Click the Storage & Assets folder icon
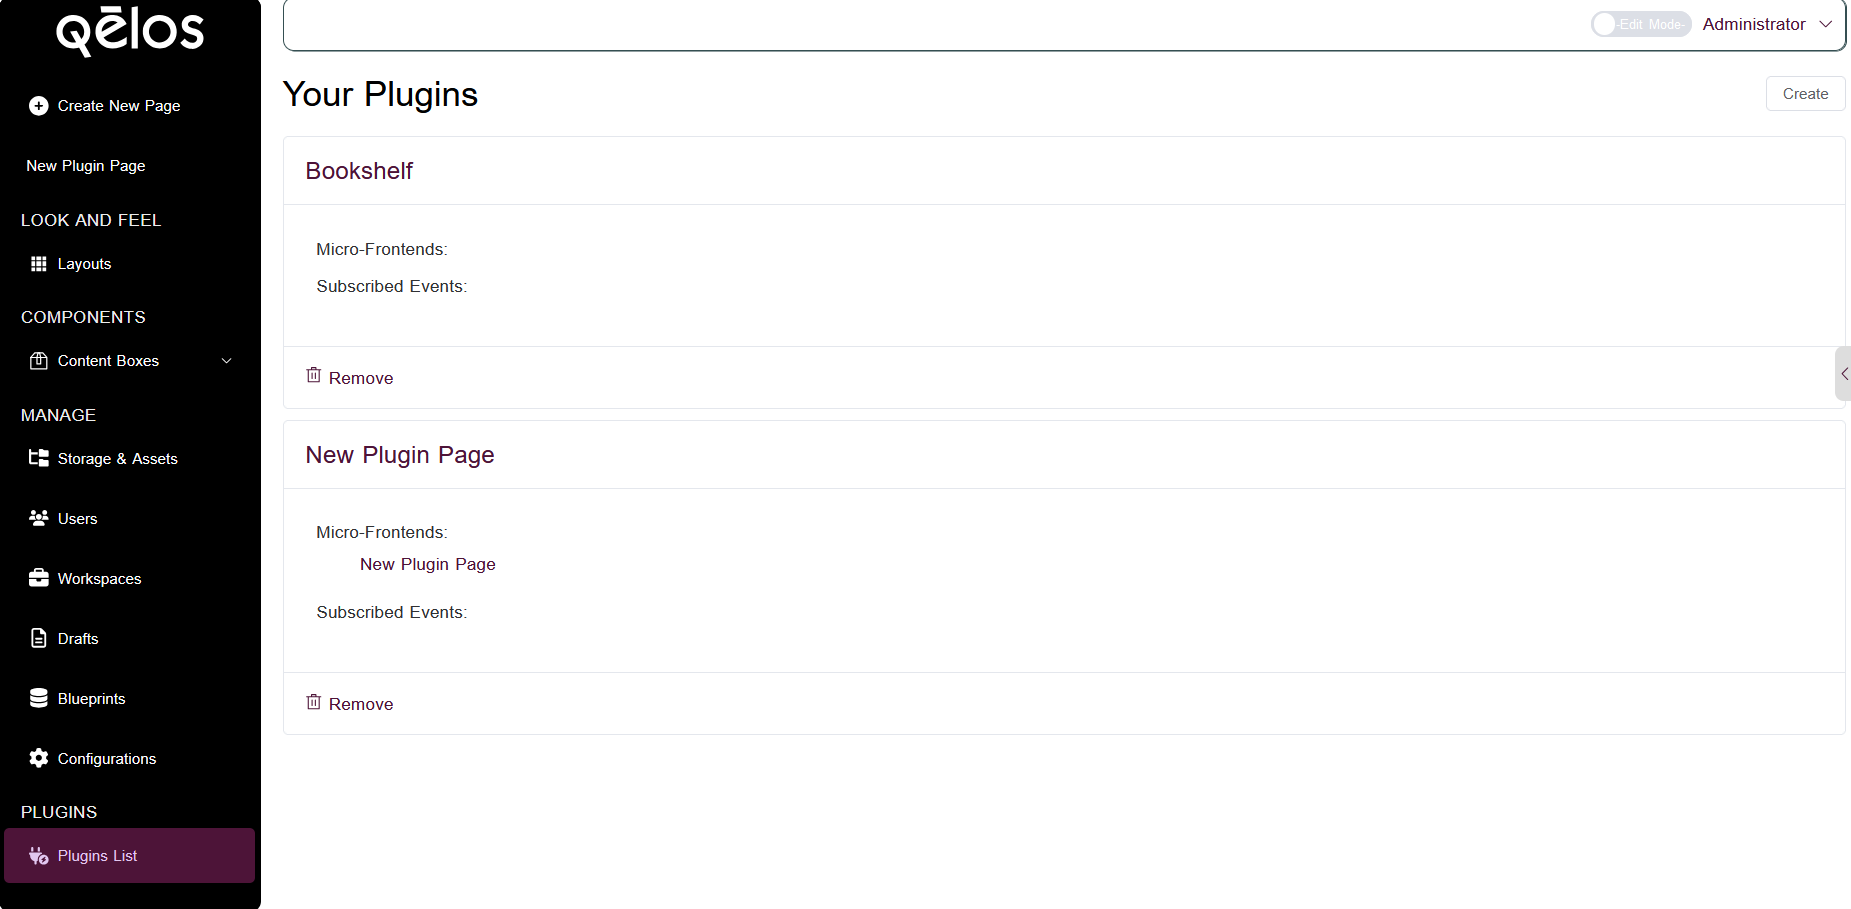 click(x=39, y=458)
